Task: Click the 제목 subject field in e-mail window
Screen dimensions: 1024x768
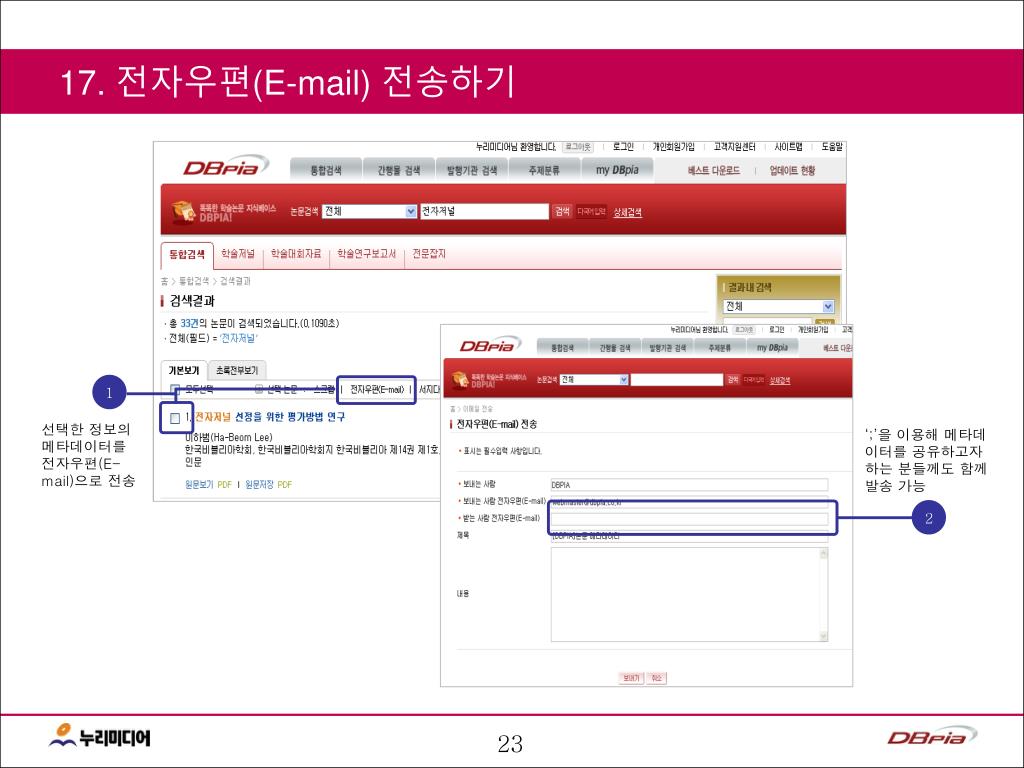Action: click(x=690, y=536)
